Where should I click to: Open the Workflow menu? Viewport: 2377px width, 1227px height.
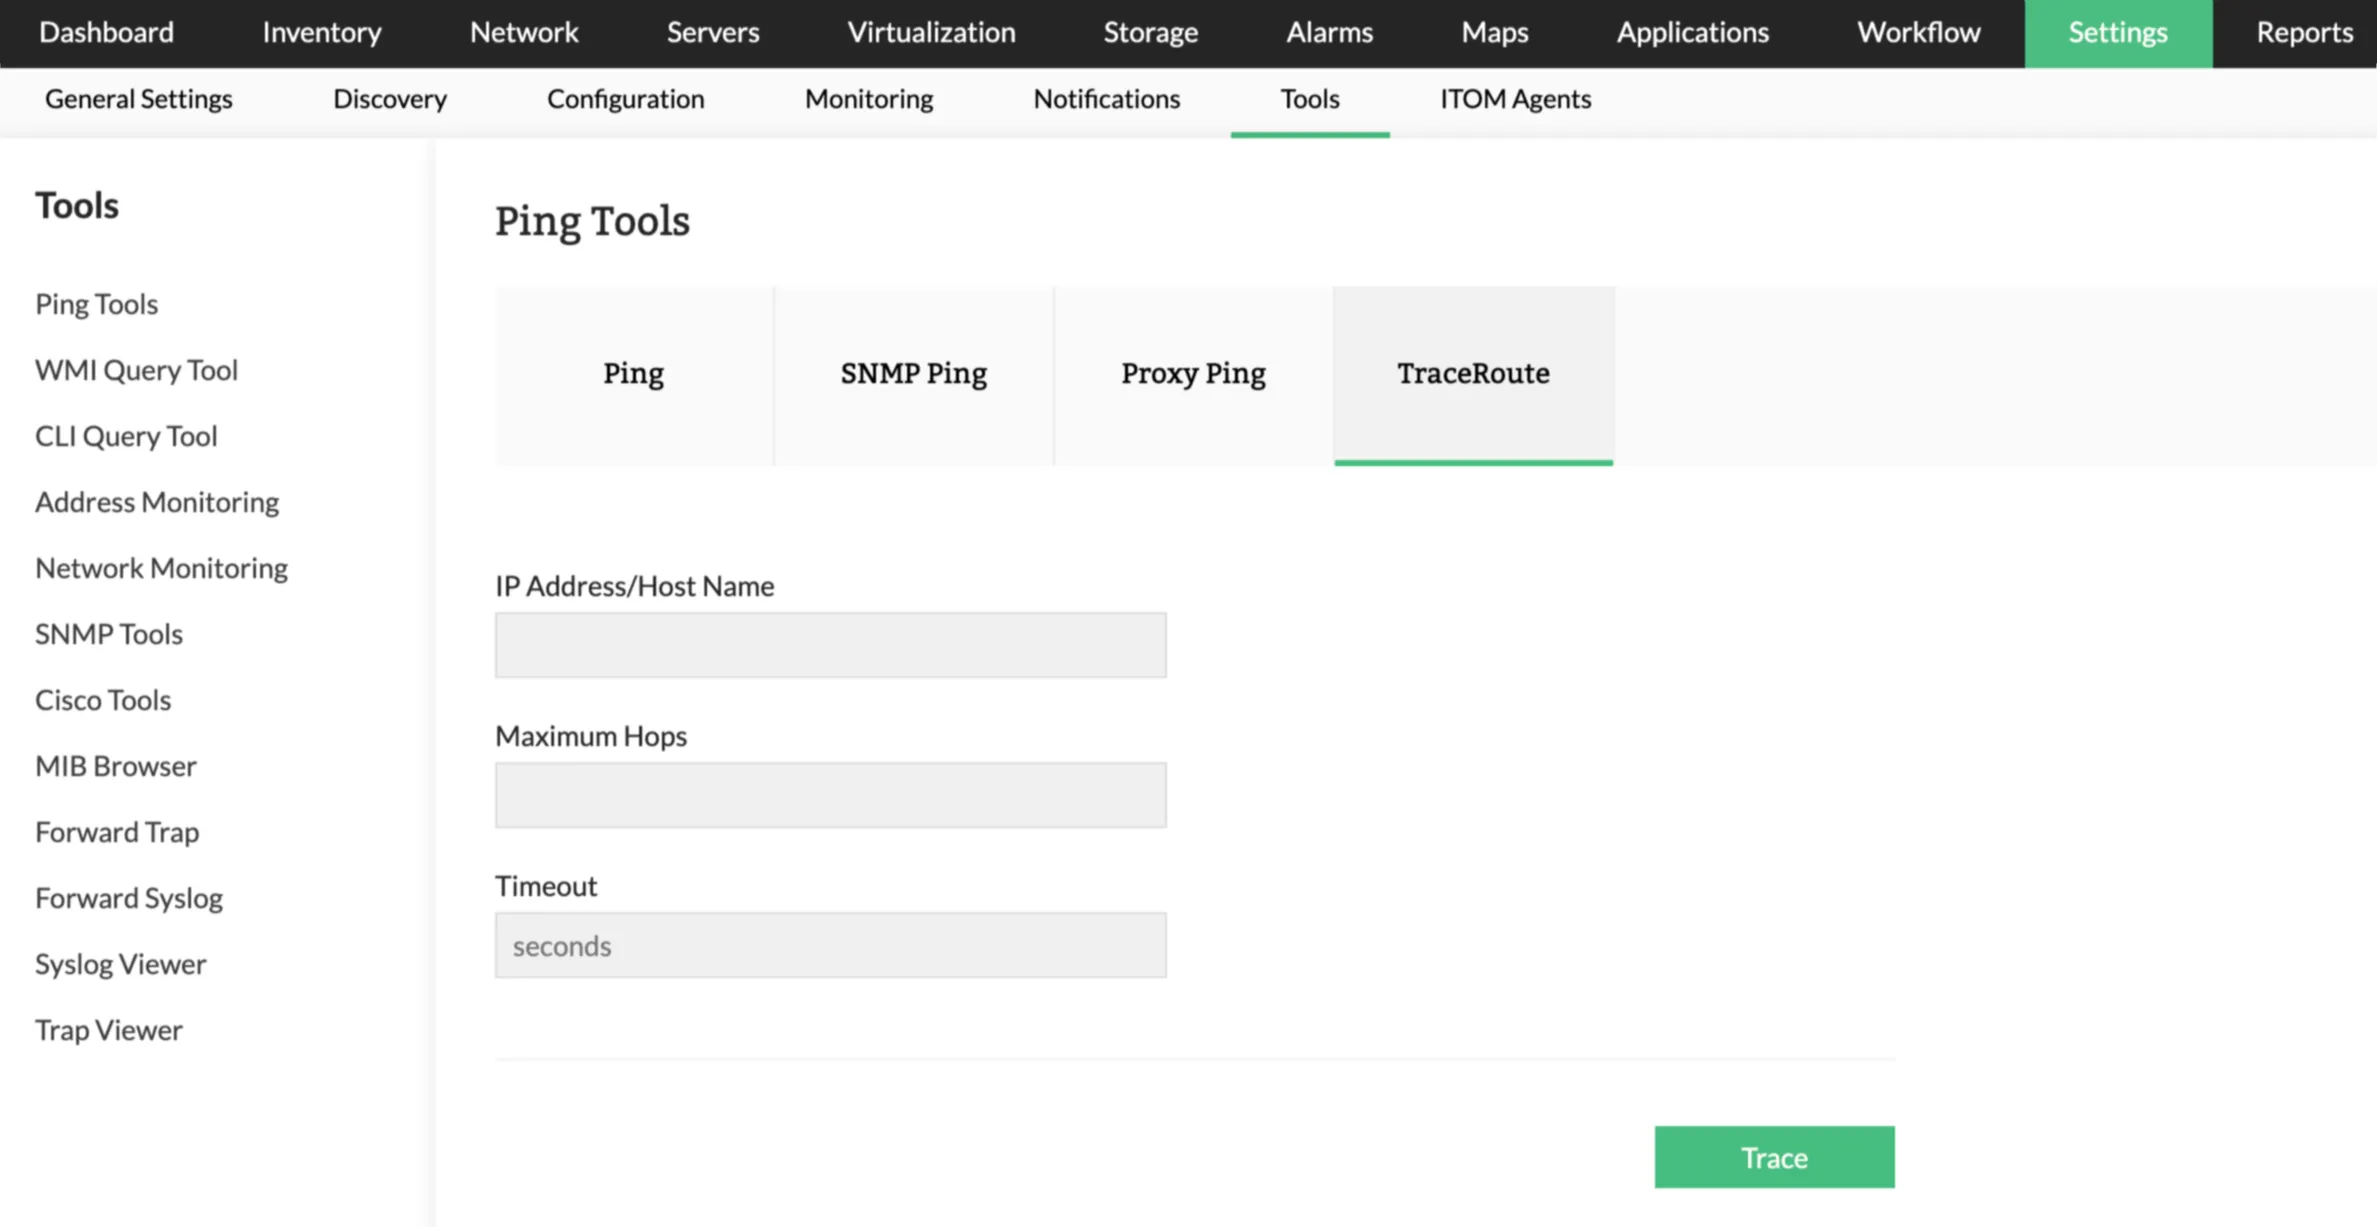click(1918, 32)
